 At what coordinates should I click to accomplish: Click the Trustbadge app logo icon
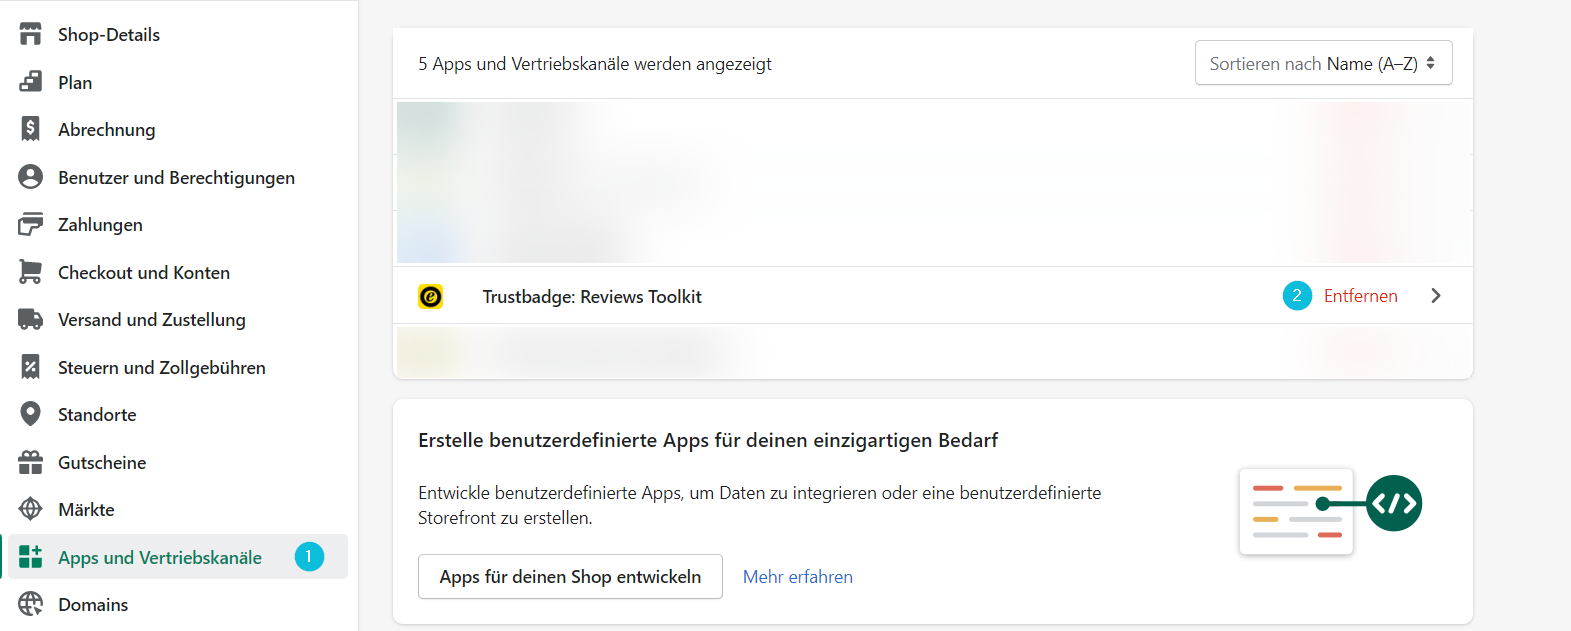pos(430,297)
